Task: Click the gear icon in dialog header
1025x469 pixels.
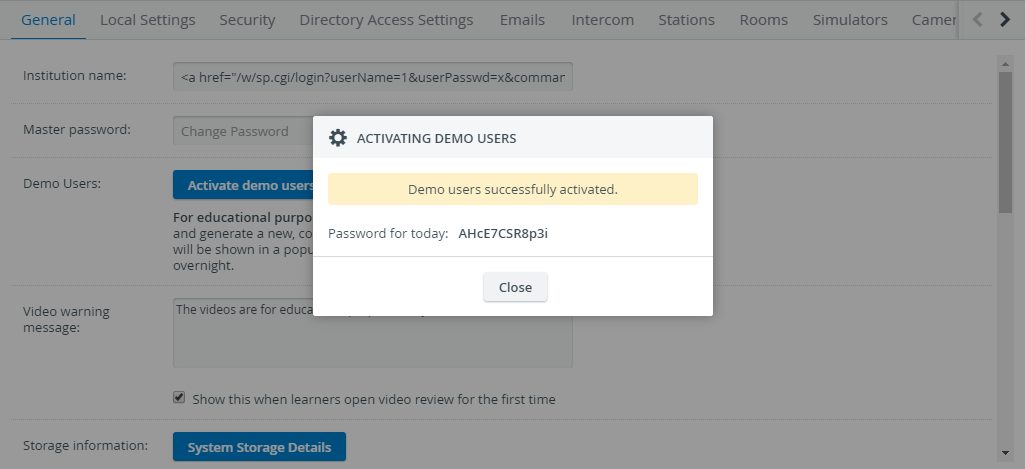Action: (338, 138)
